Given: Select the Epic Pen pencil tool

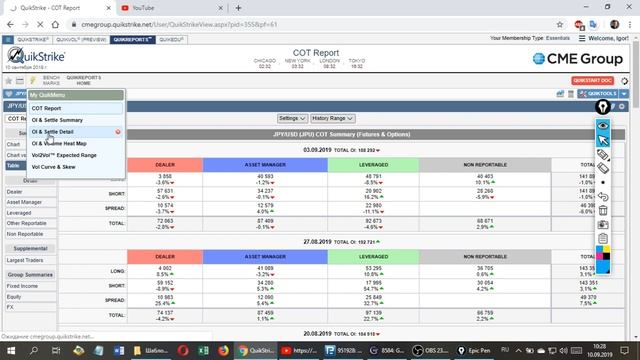Looking at the screenshot, I should [x=603, y=155].
